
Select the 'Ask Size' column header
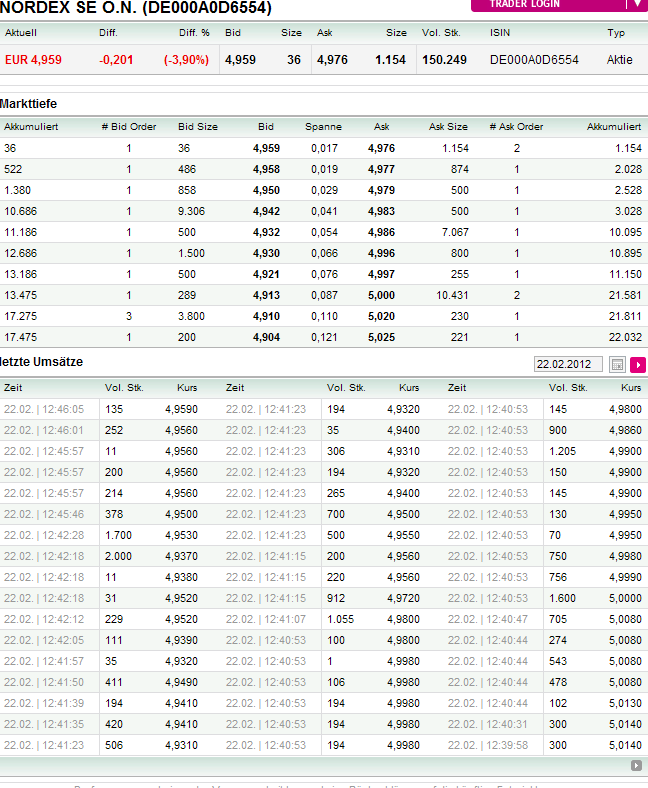[x=448, y=127]
